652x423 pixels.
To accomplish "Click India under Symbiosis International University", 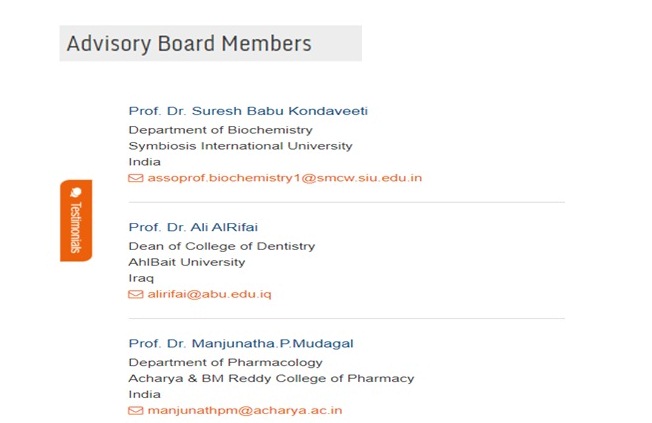I will 144,162.
